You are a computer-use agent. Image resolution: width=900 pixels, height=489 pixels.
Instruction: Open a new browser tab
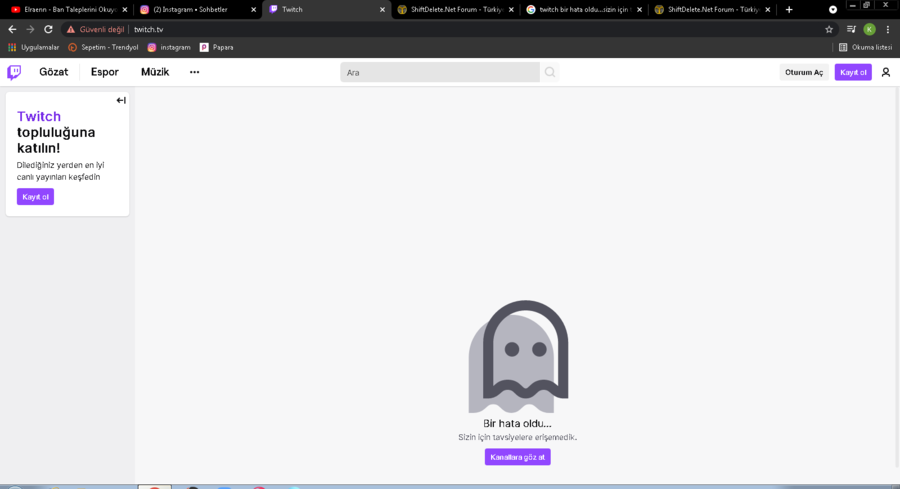click(x=789, y=10)
